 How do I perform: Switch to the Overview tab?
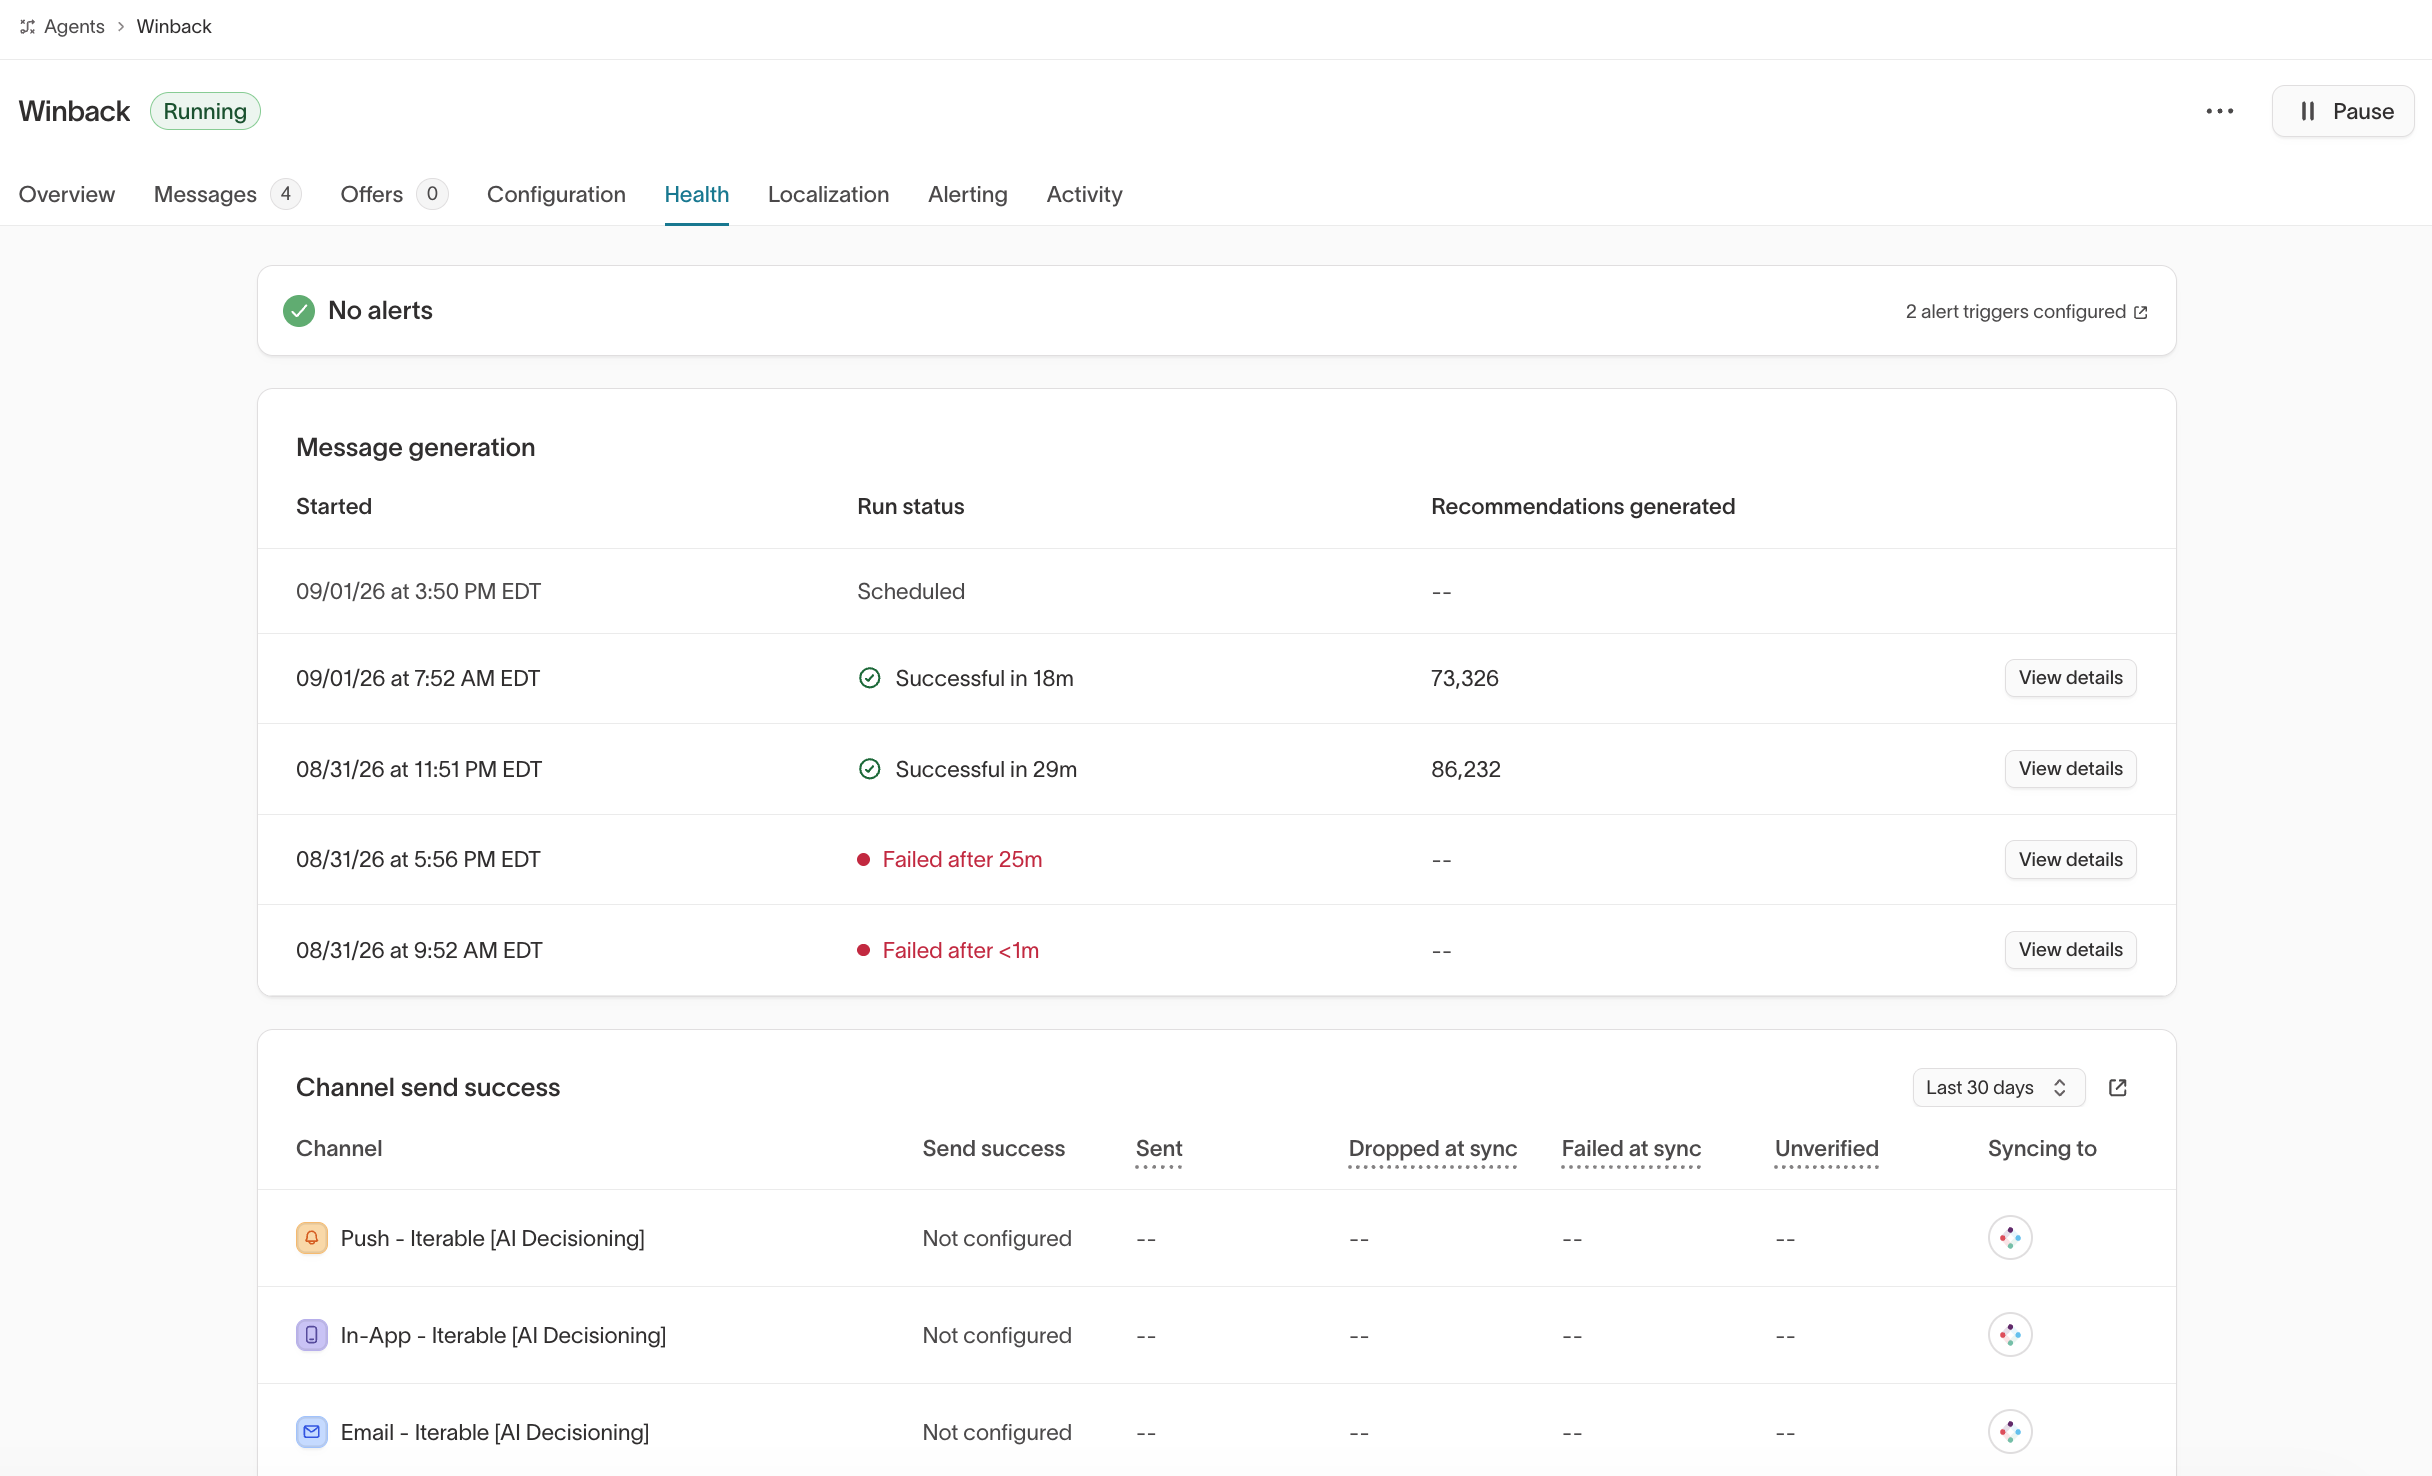67,194
